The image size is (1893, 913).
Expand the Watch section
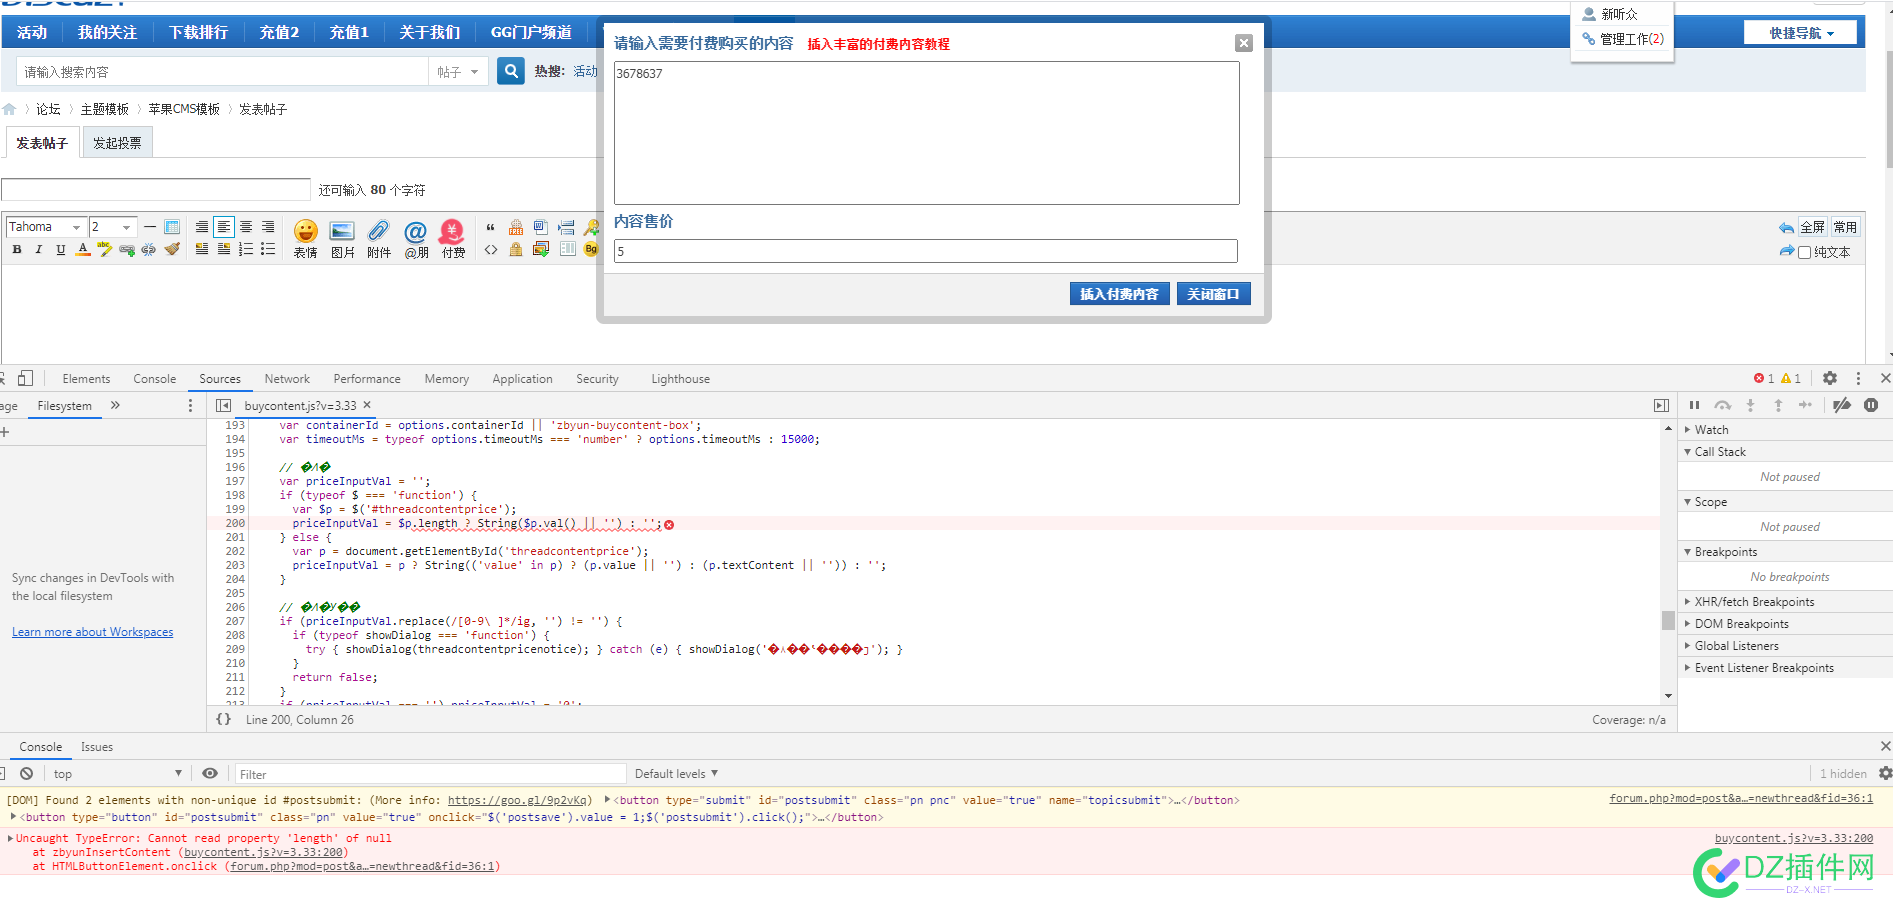(x=1711, y=430)
